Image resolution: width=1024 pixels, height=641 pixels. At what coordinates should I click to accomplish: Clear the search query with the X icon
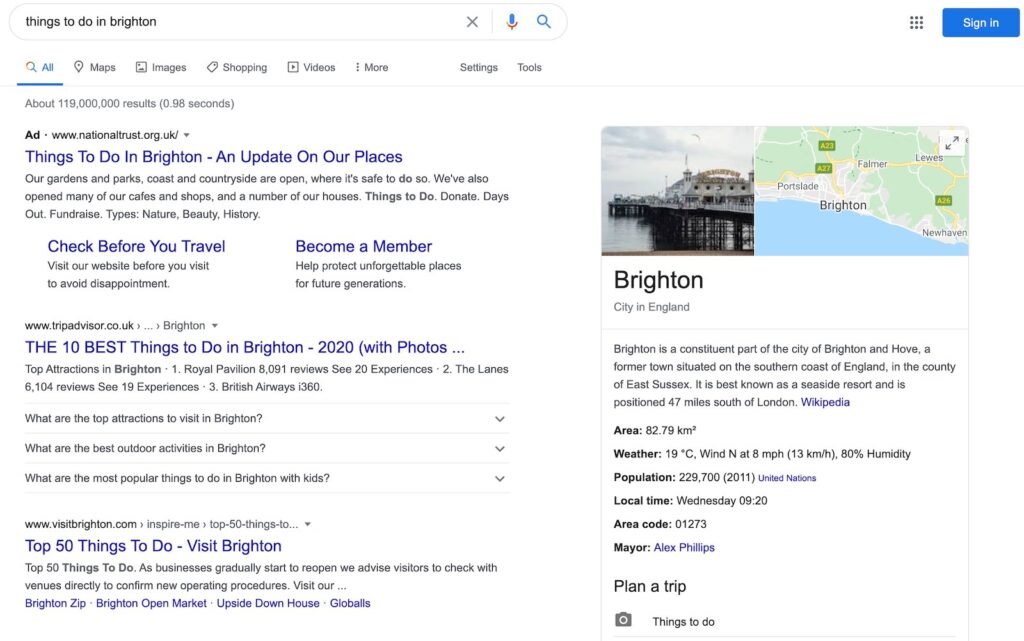(472, 21)
